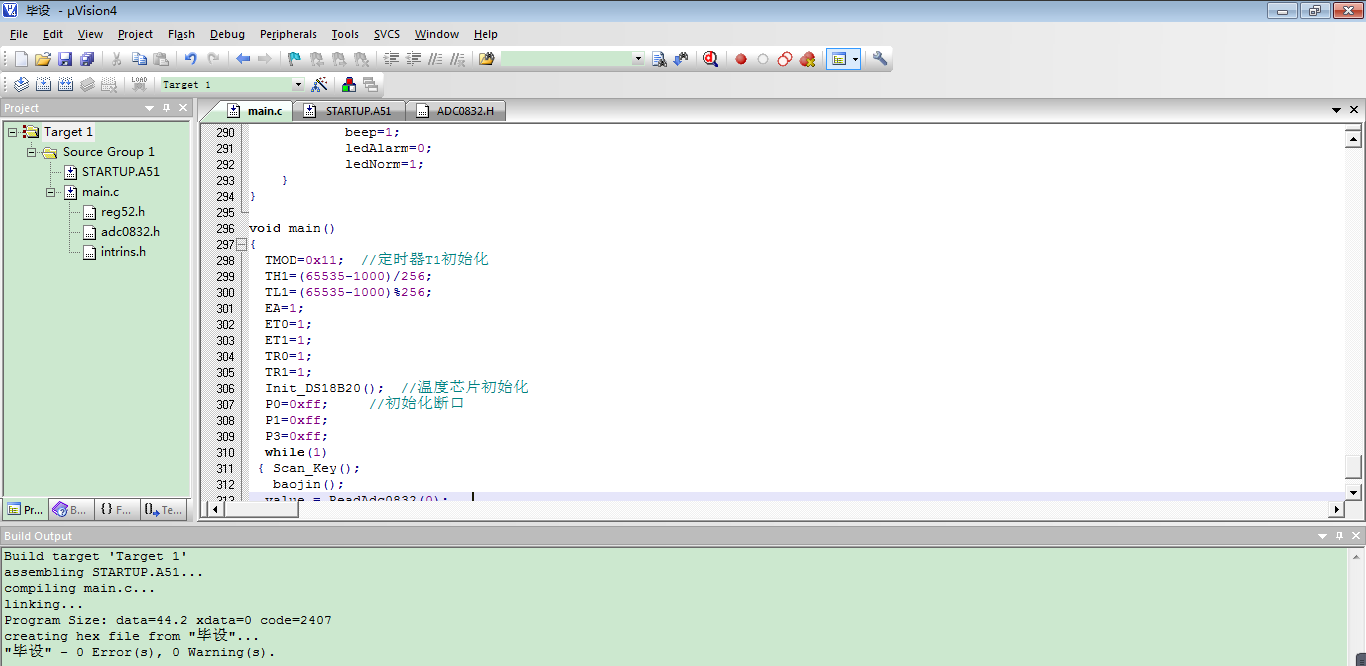Click the find text input field

tap(566, 59)
